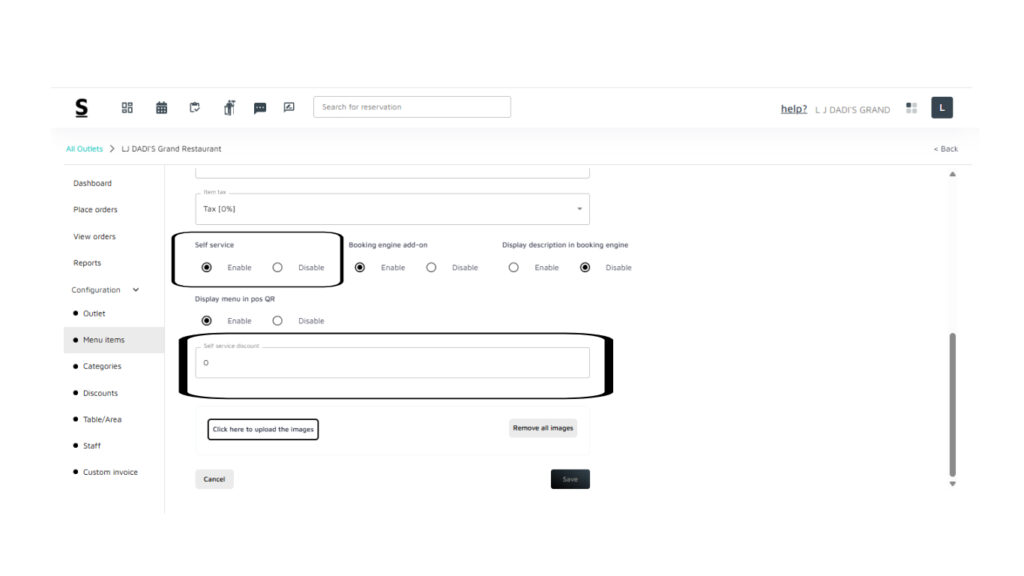The image size is (1024, 576).
Task: Click the S logo home icon
Action: [81, 107]
